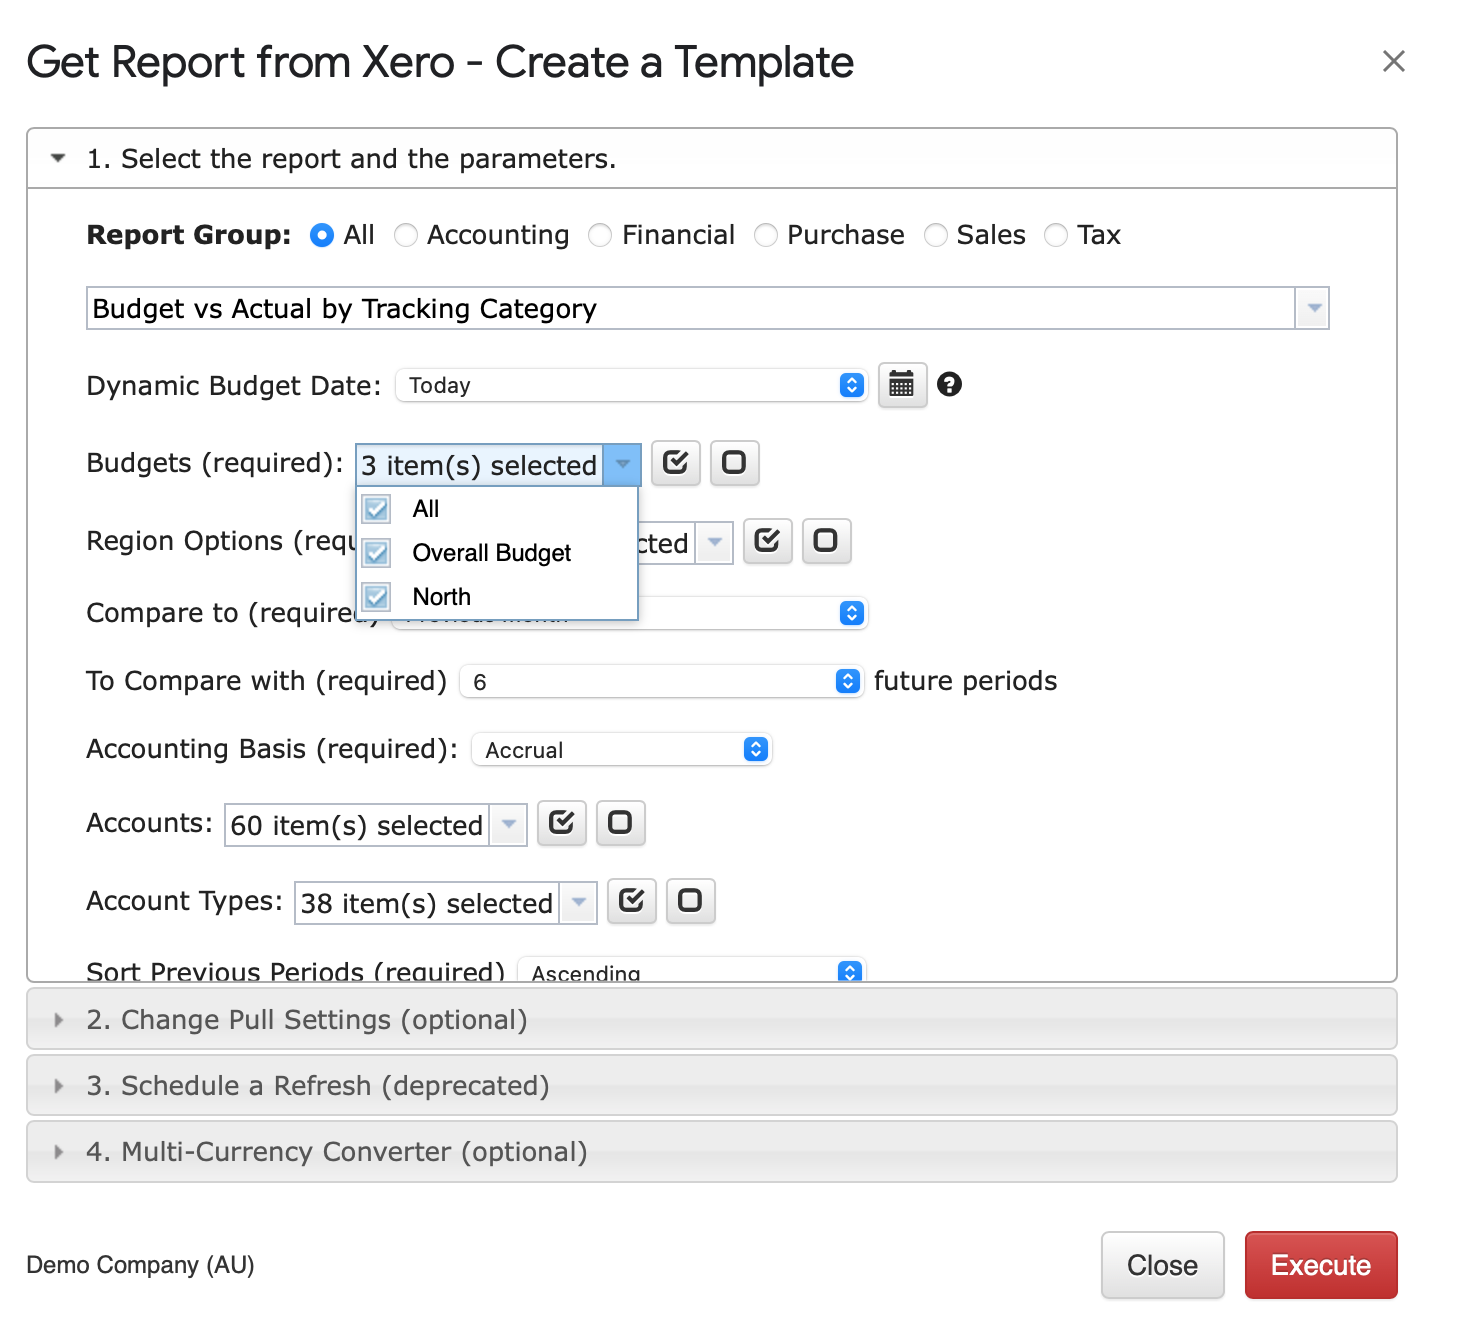Screen dimensions: 1462x1320
Task: Select the Purchase report group radio
Action: 765,235
